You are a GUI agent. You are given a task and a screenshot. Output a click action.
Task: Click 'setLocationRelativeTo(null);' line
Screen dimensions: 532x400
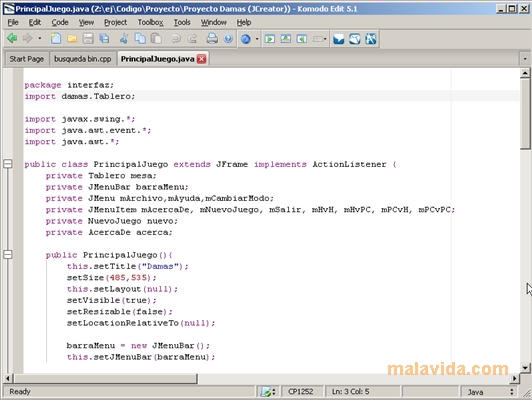pyautogui.click(x=141, y=323)
